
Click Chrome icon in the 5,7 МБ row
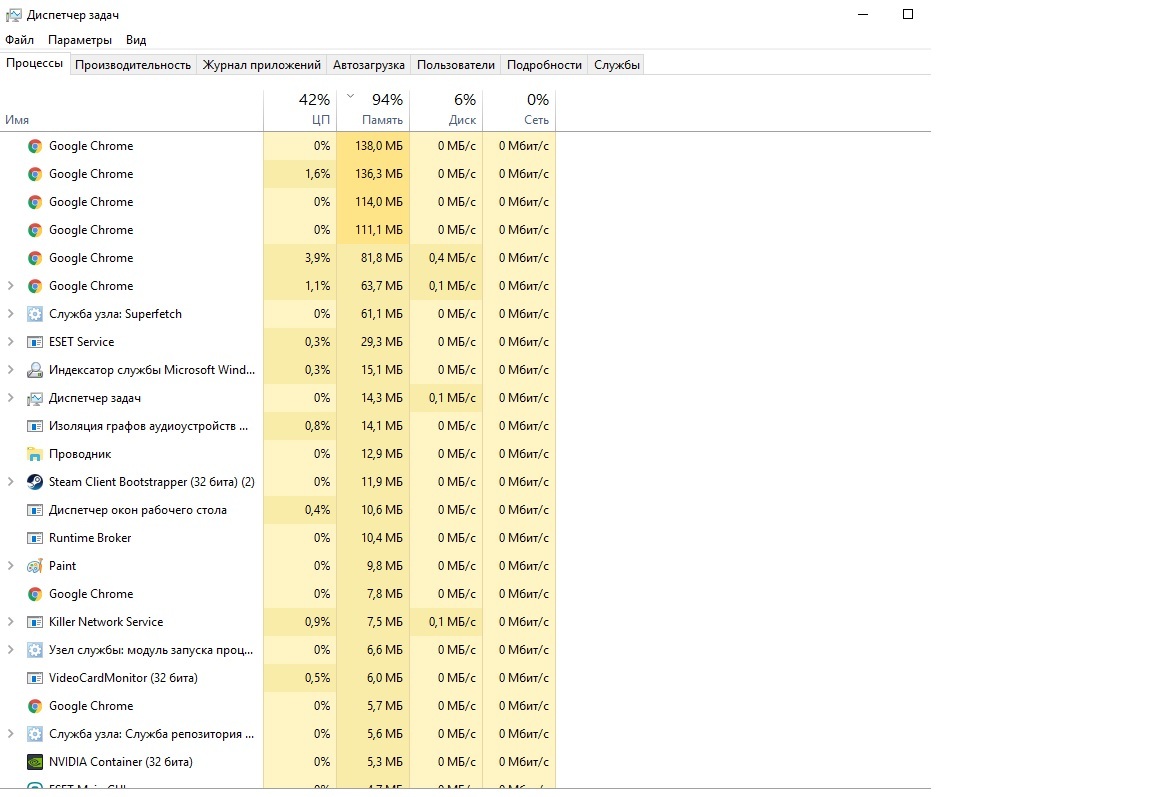click(35, 706)
